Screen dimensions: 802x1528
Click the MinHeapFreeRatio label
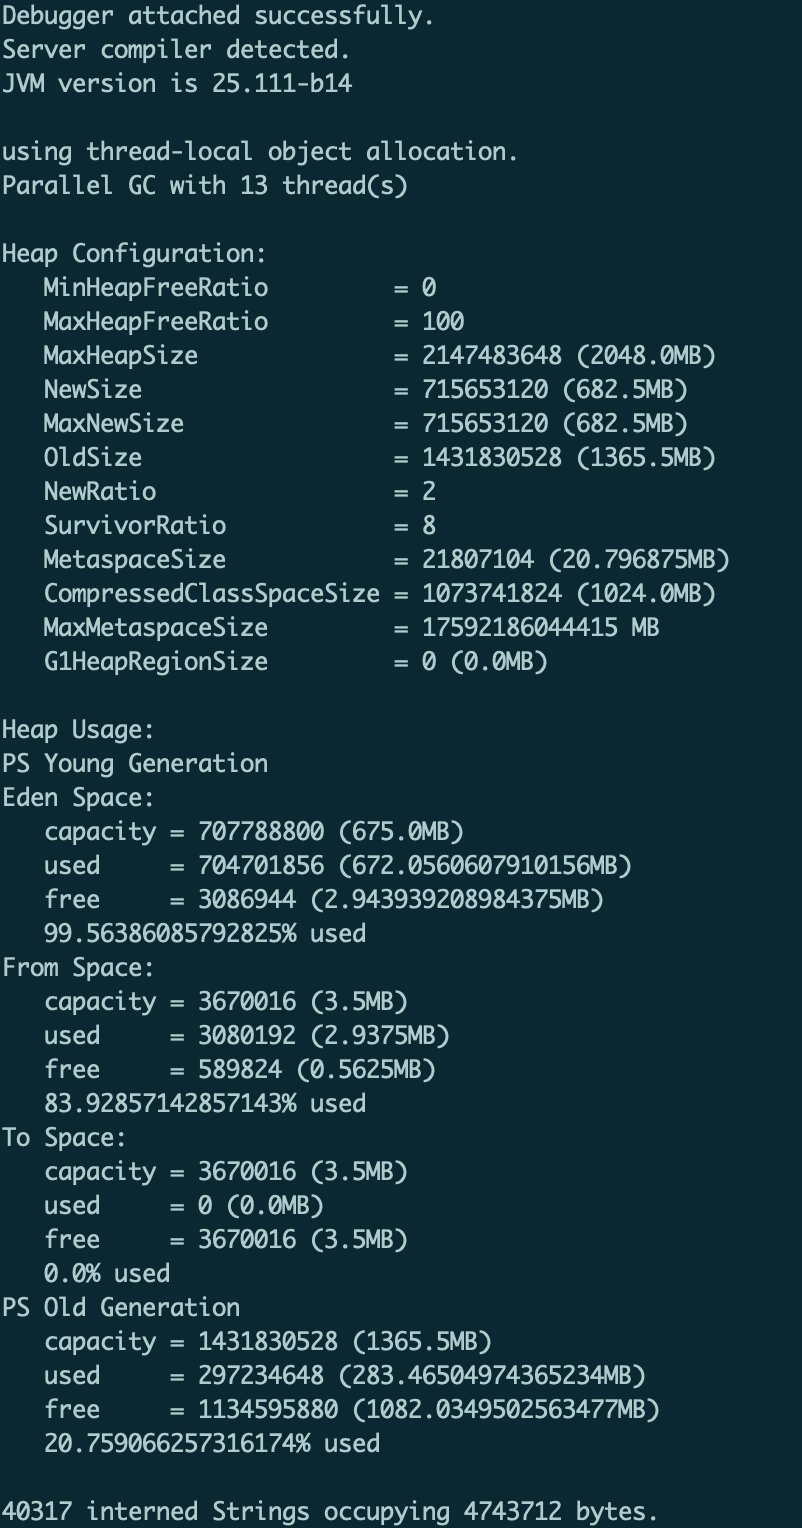(155, 288)
